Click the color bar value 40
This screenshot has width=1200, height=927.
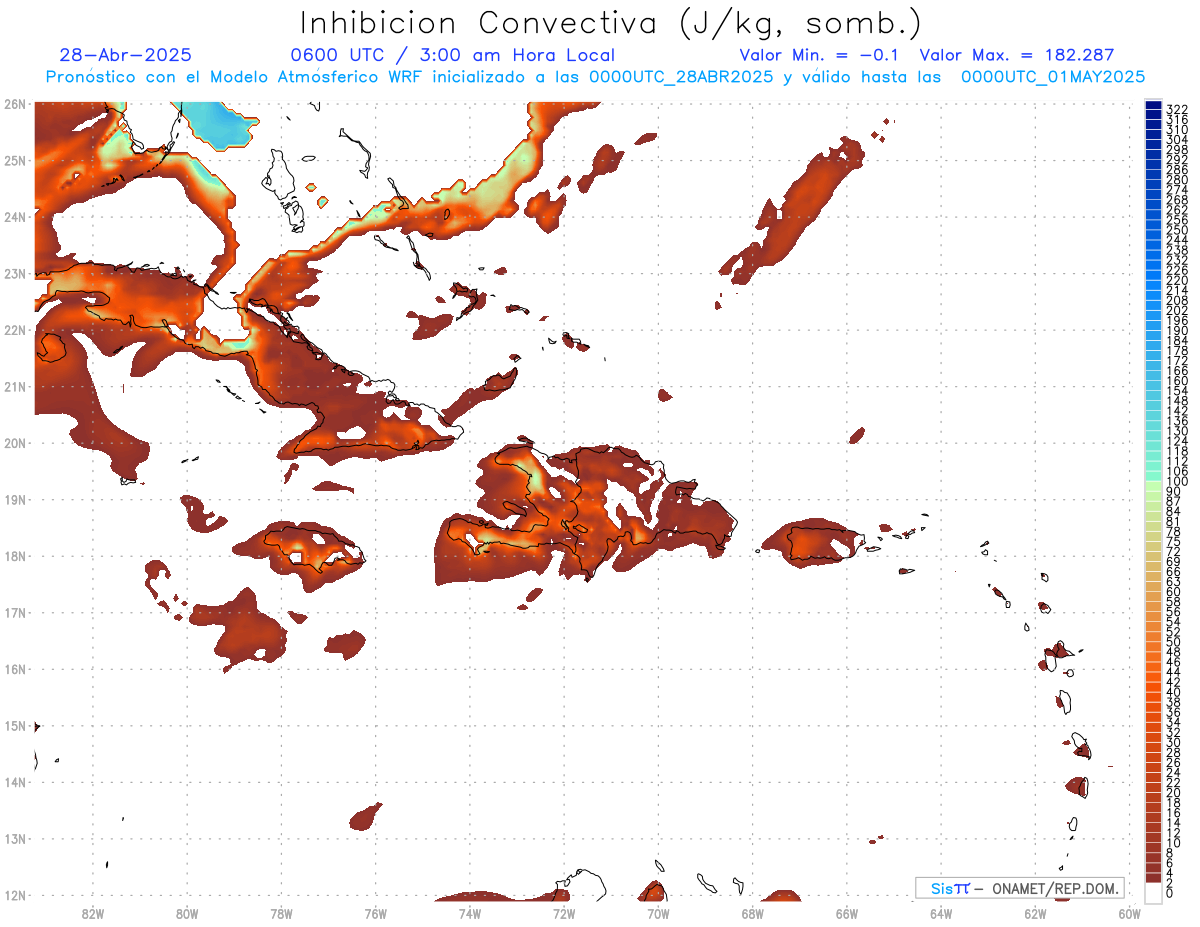point(1173,692)
